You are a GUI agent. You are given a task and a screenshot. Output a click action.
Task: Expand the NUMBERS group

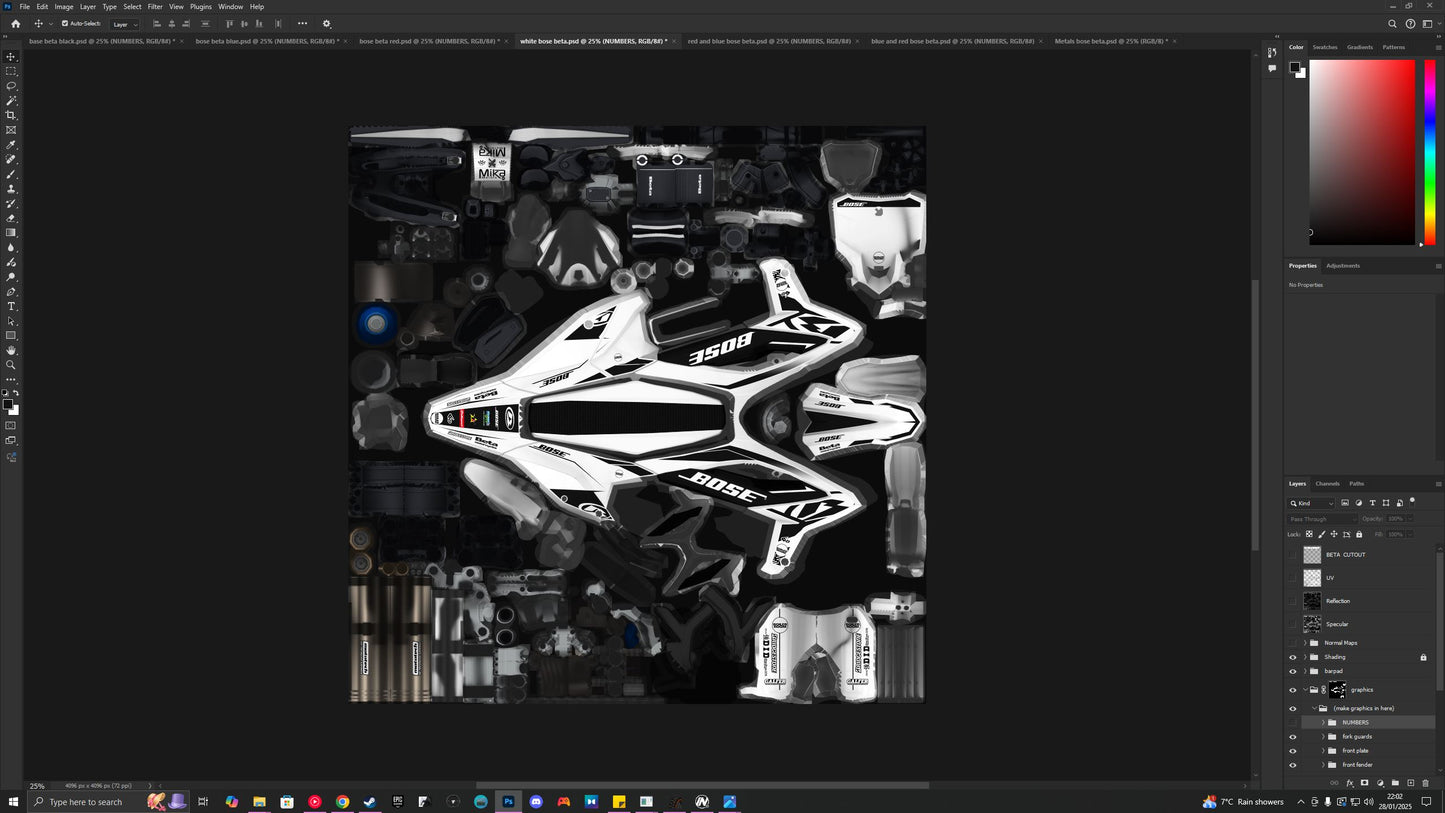point(1323,722)
